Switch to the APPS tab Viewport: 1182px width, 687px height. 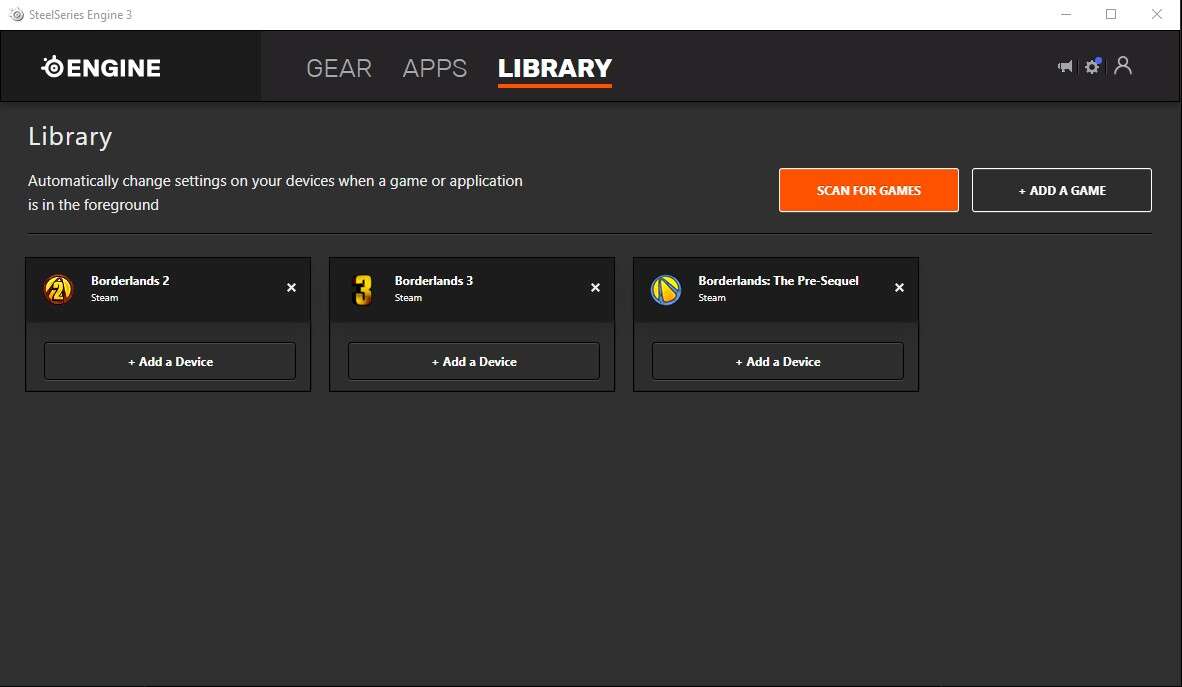(434, 68)
